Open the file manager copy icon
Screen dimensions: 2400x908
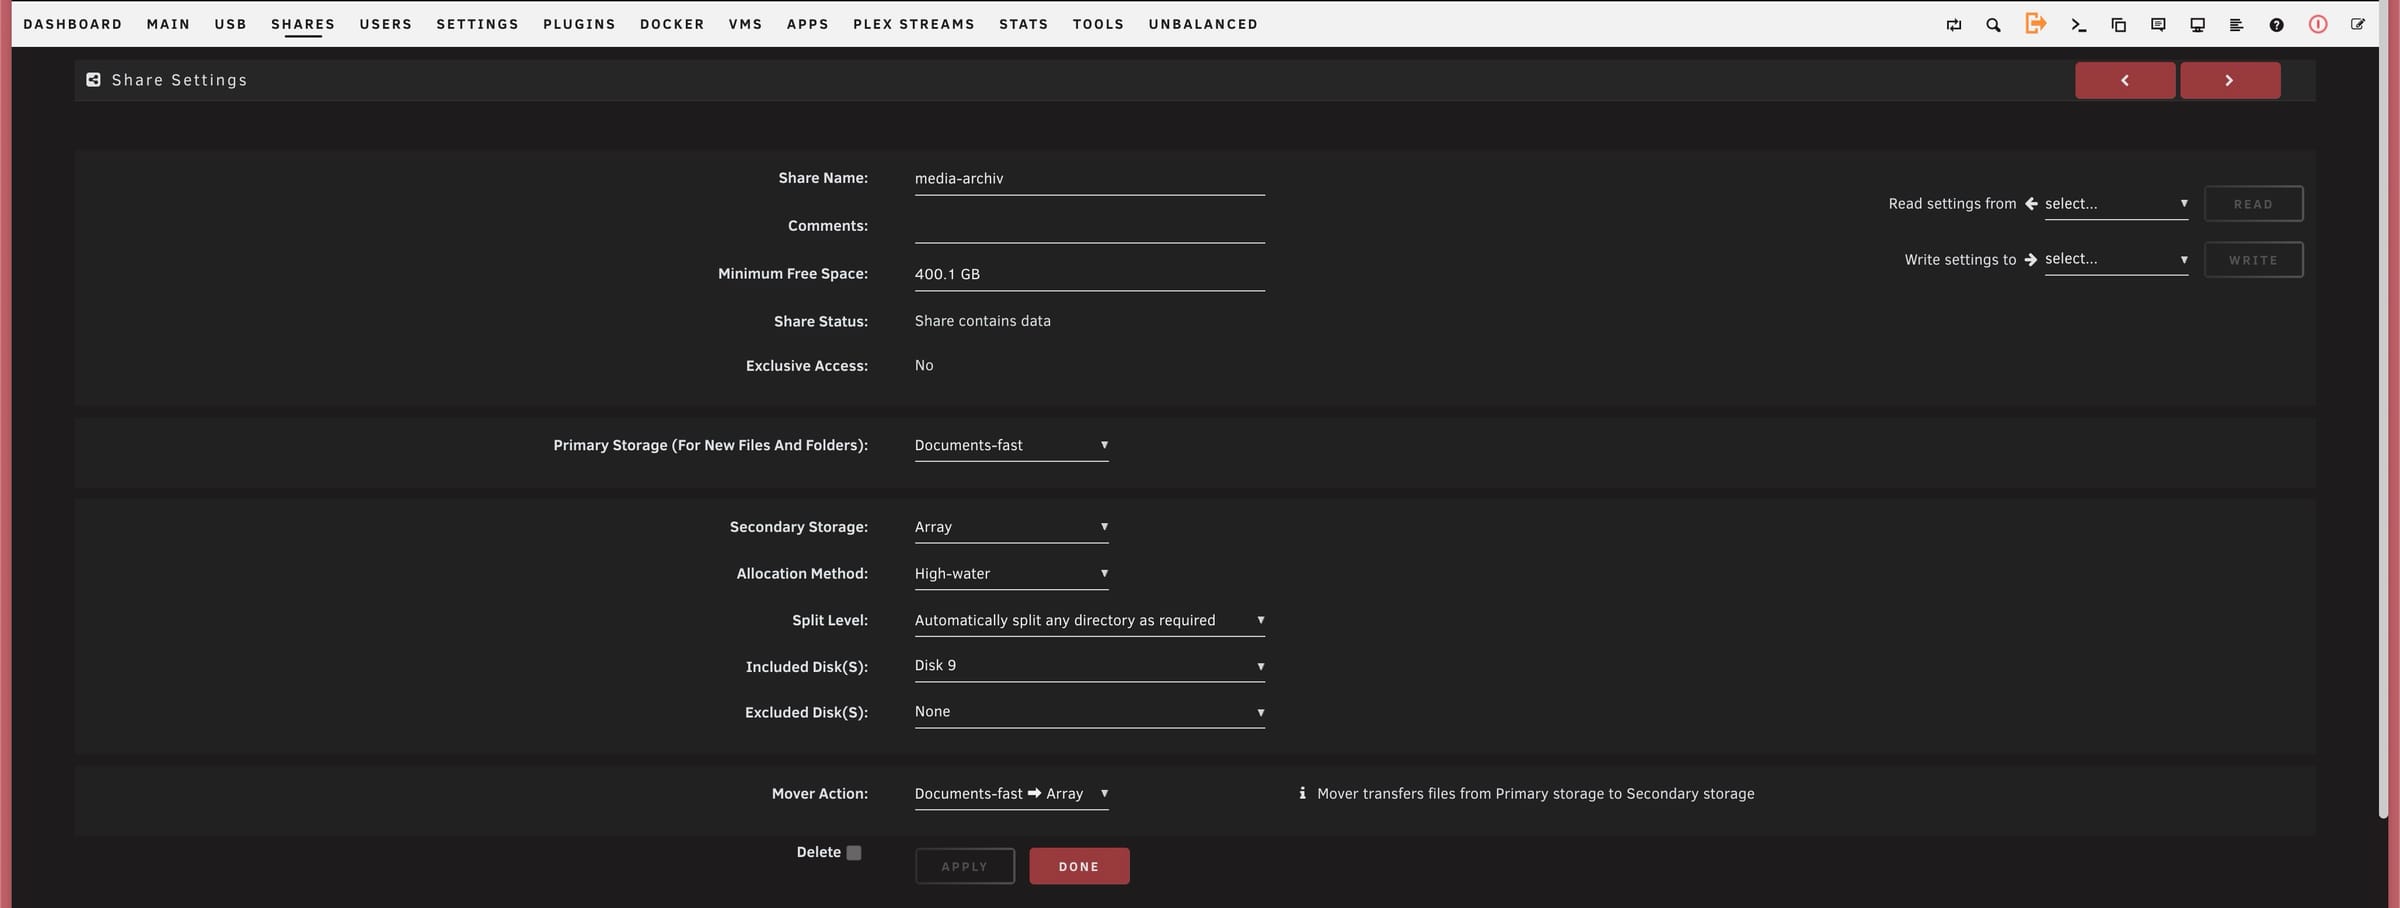[2118, 25]
